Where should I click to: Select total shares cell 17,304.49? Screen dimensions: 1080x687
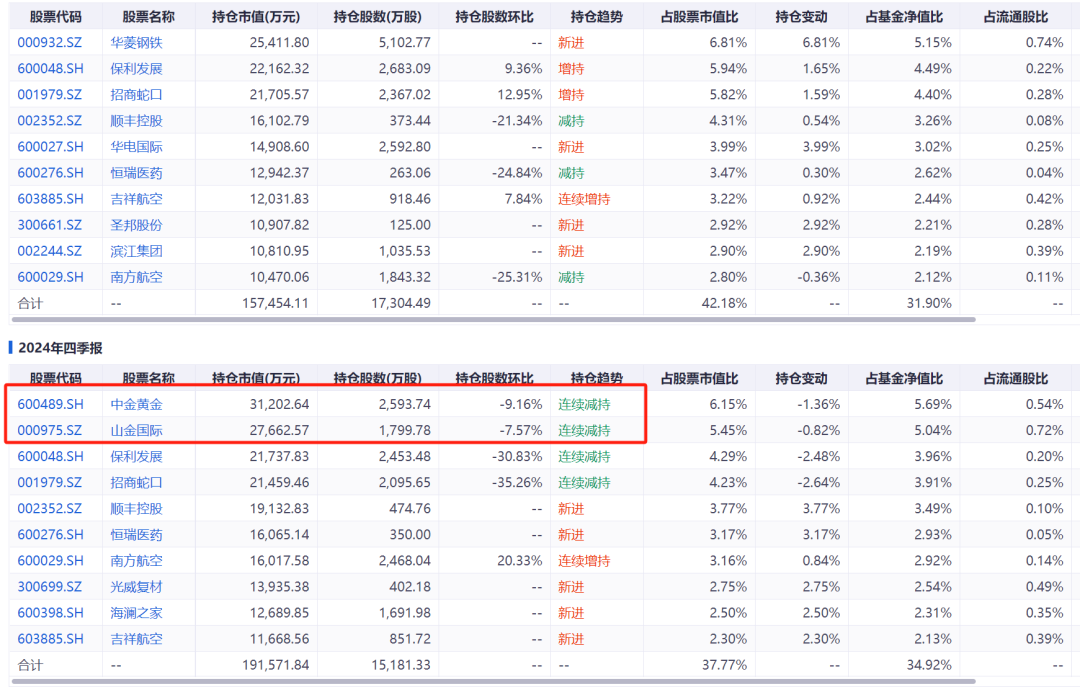(401, 303)
